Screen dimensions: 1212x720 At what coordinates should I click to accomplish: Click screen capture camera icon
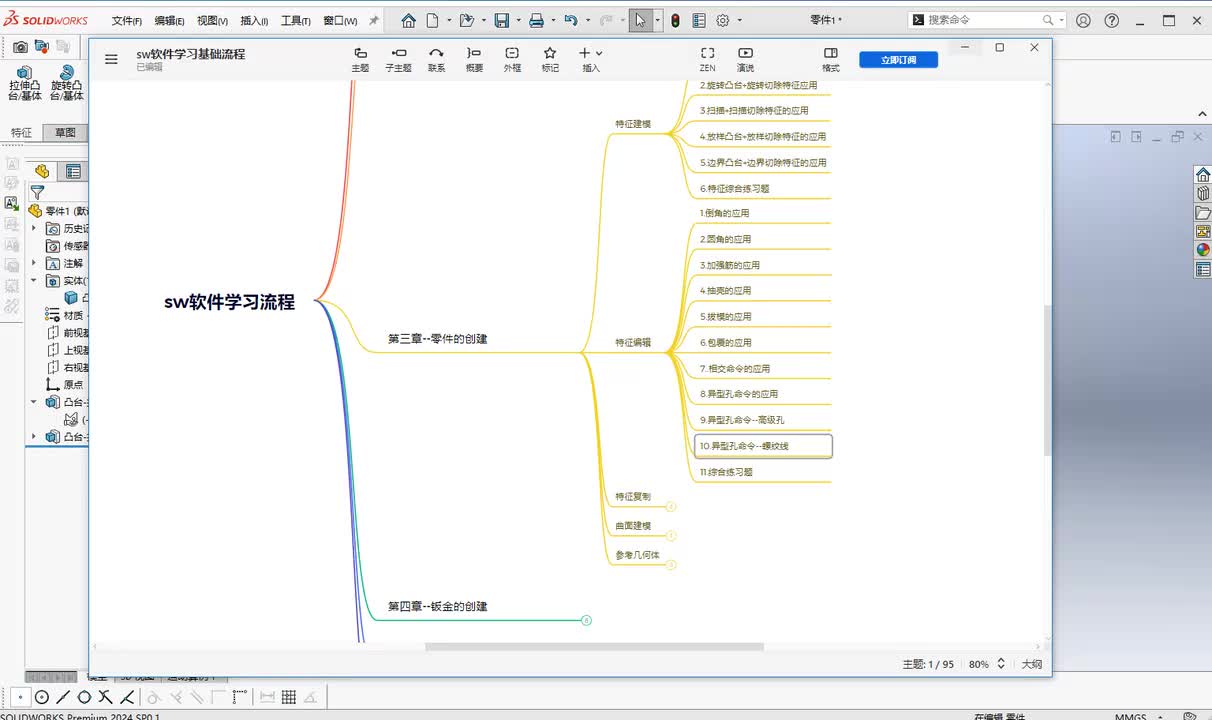tap(20, 46)
